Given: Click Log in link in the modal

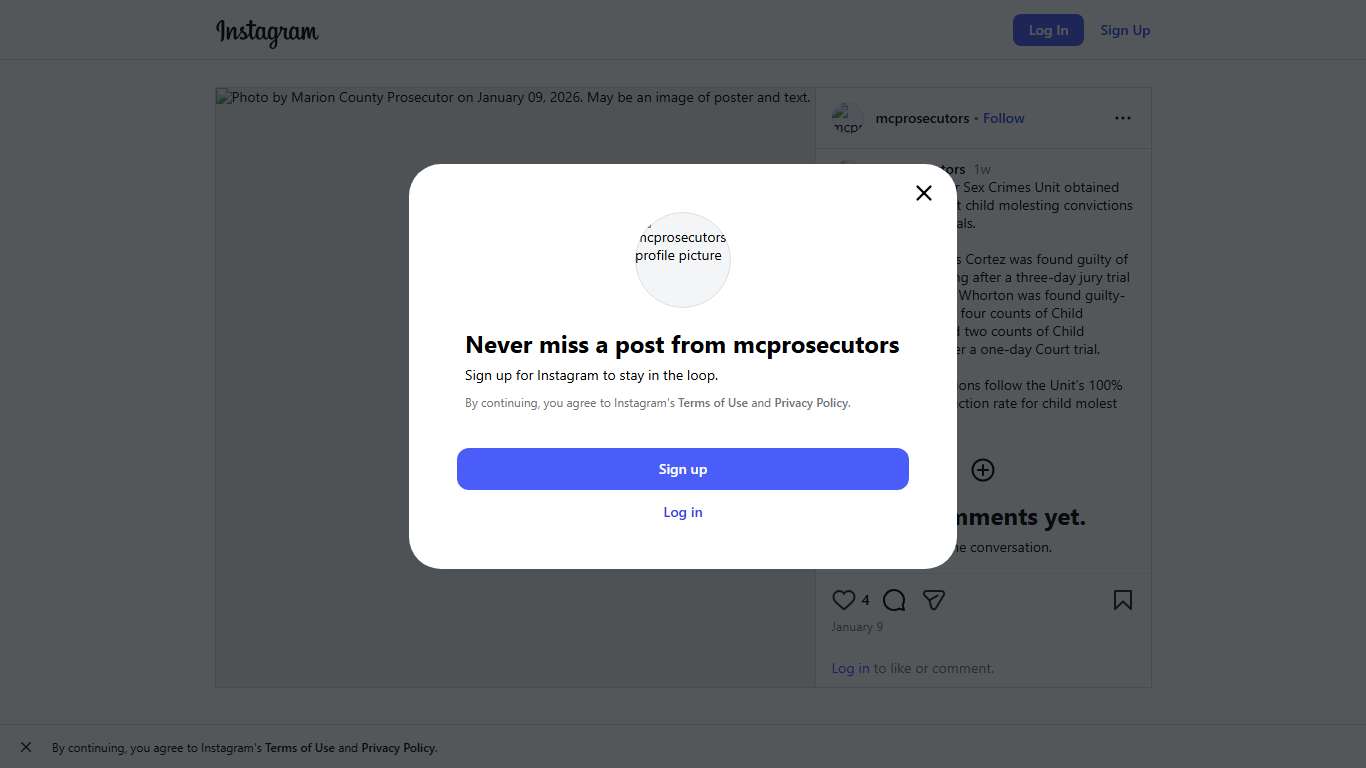Looking at the screenshot, I should pos(683,512).
